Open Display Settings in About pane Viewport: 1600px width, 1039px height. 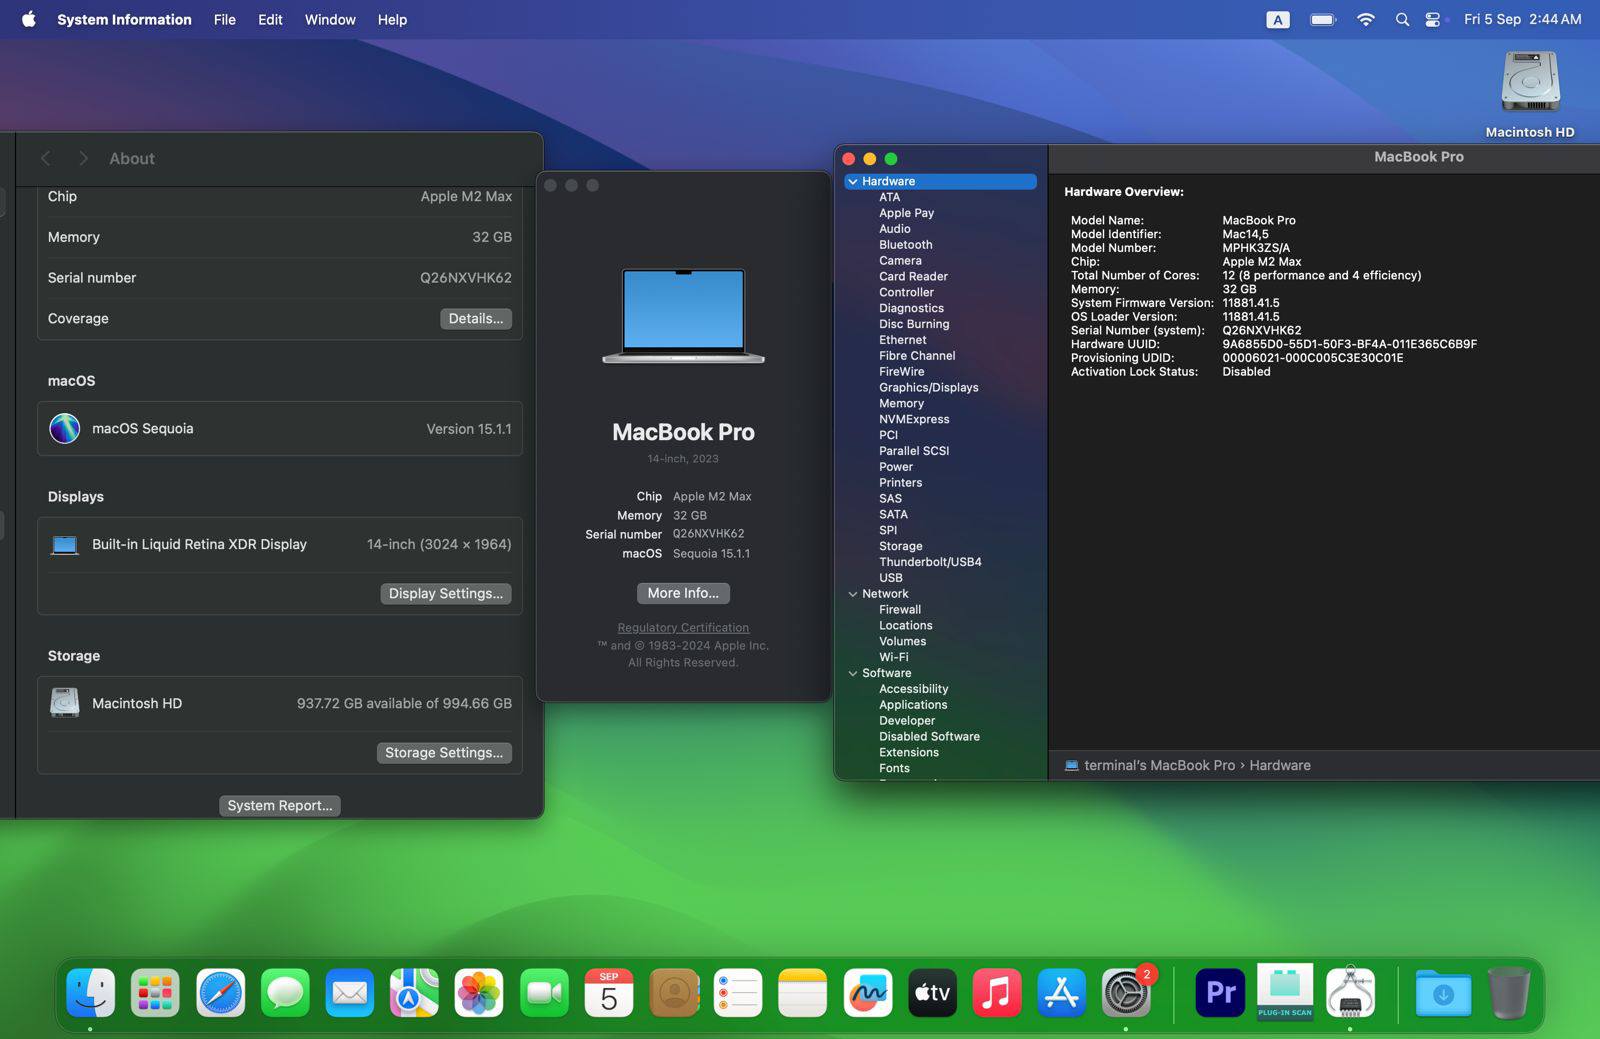(446, 593)
